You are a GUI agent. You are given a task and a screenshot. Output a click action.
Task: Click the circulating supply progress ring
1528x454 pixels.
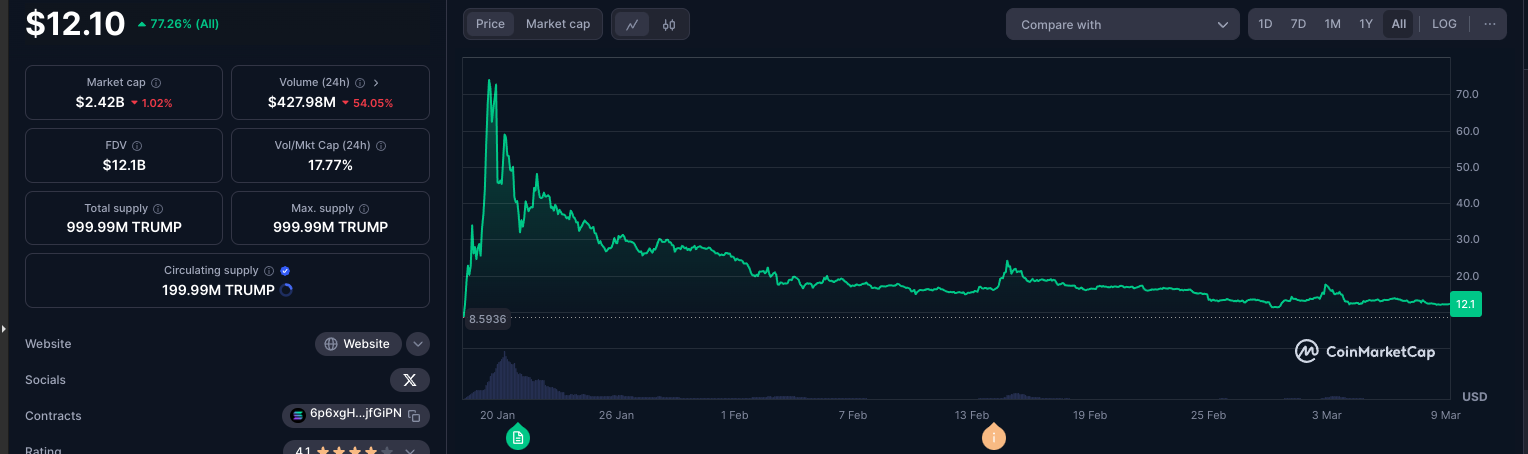(286, 290)
